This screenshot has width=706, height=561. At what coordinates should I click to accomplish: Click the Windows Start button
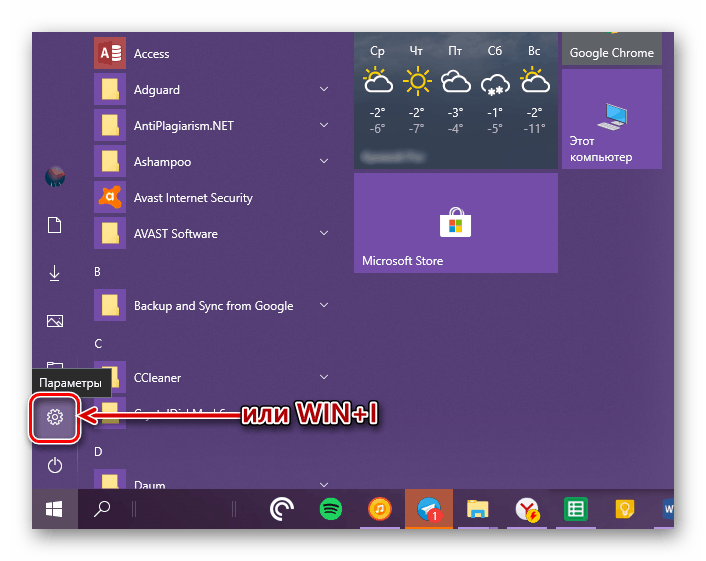54,509
